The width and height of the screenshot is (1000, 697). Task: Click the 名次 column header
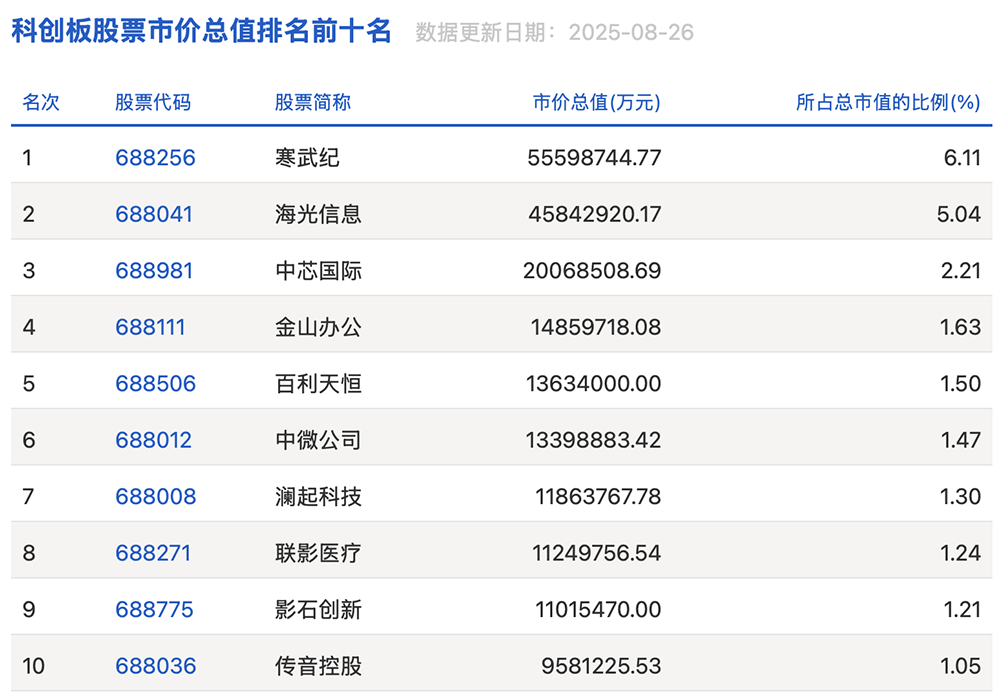click(41, 102)
